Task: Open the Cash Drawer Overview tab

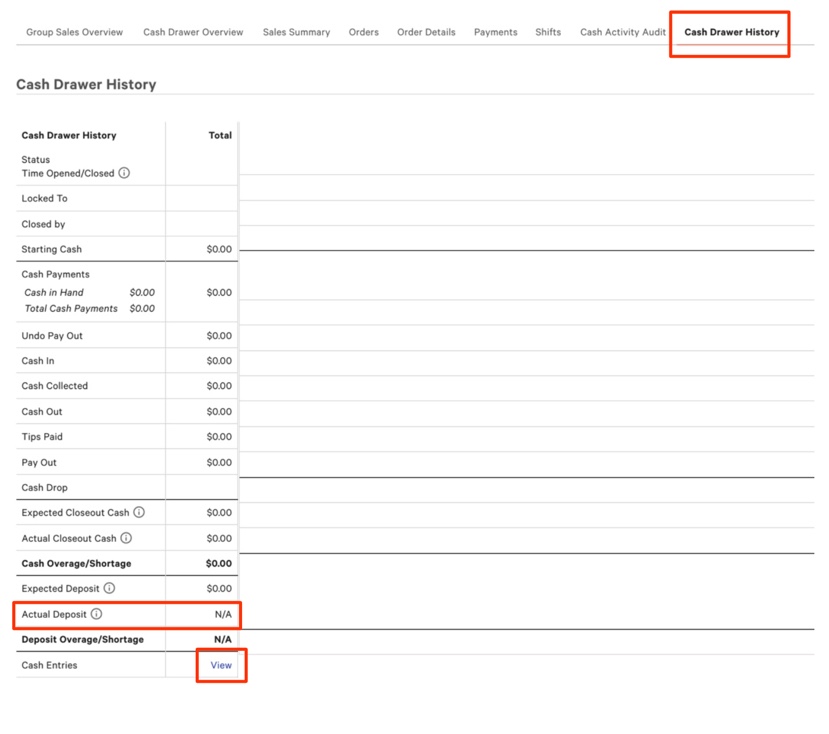Action: coord(192,31)
